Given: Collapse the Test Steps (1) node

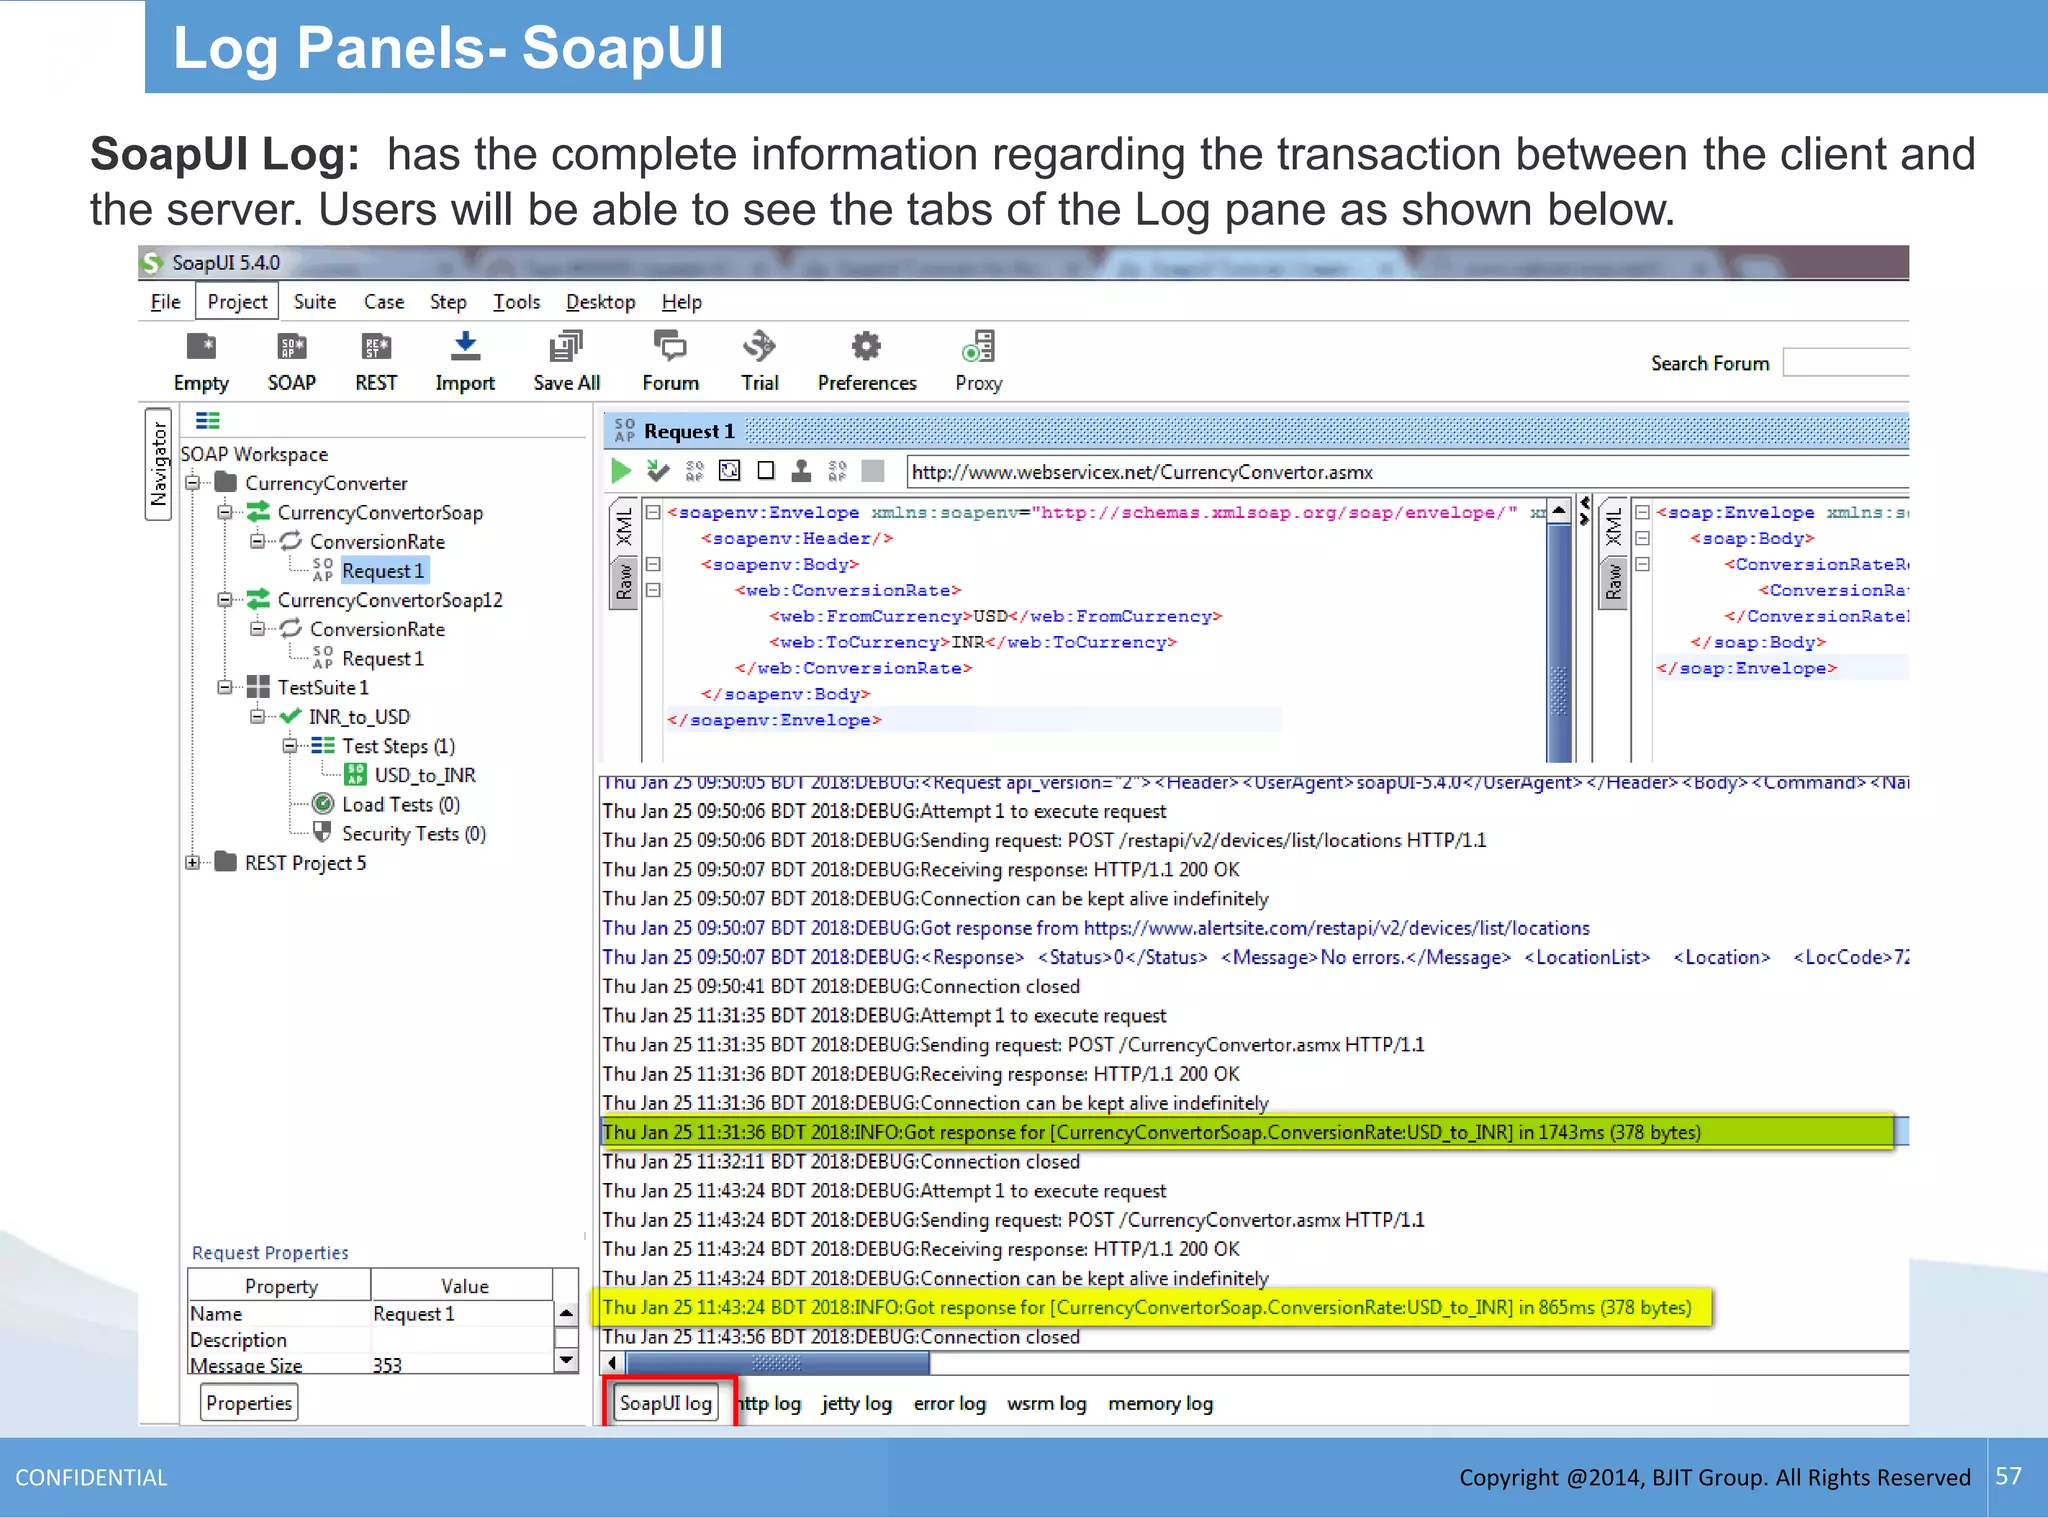Looking at the screenshot, I should [289, 745].
